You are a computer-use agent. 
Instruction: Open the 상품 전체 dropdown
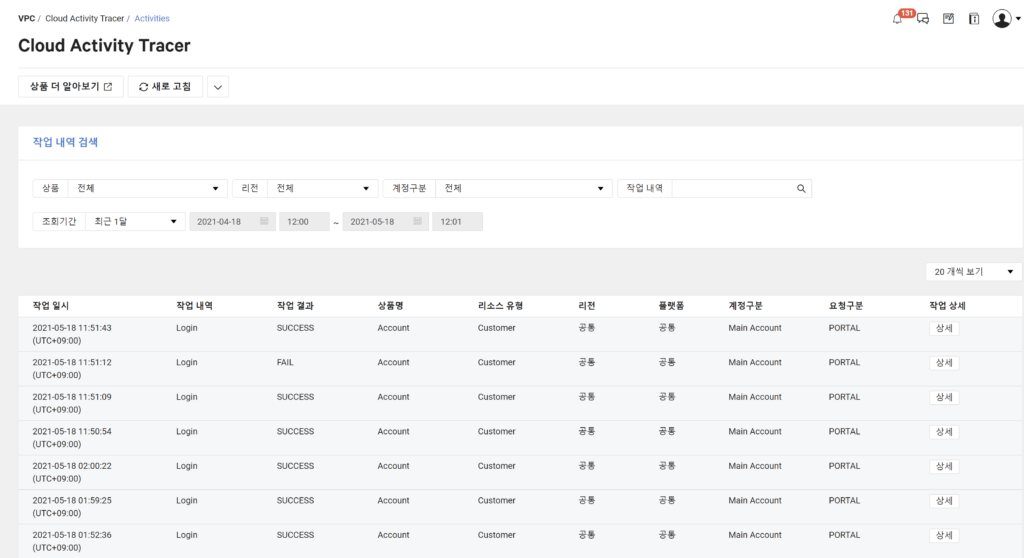tap(148, 188)
